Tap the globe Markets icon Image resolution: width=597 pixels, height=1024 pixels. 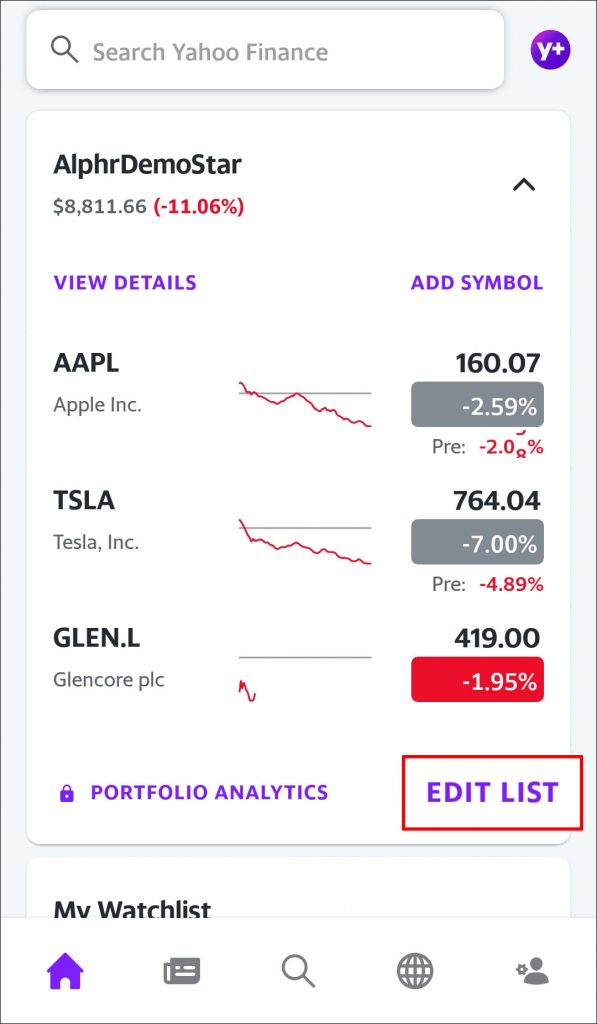[x=415, y=969]
